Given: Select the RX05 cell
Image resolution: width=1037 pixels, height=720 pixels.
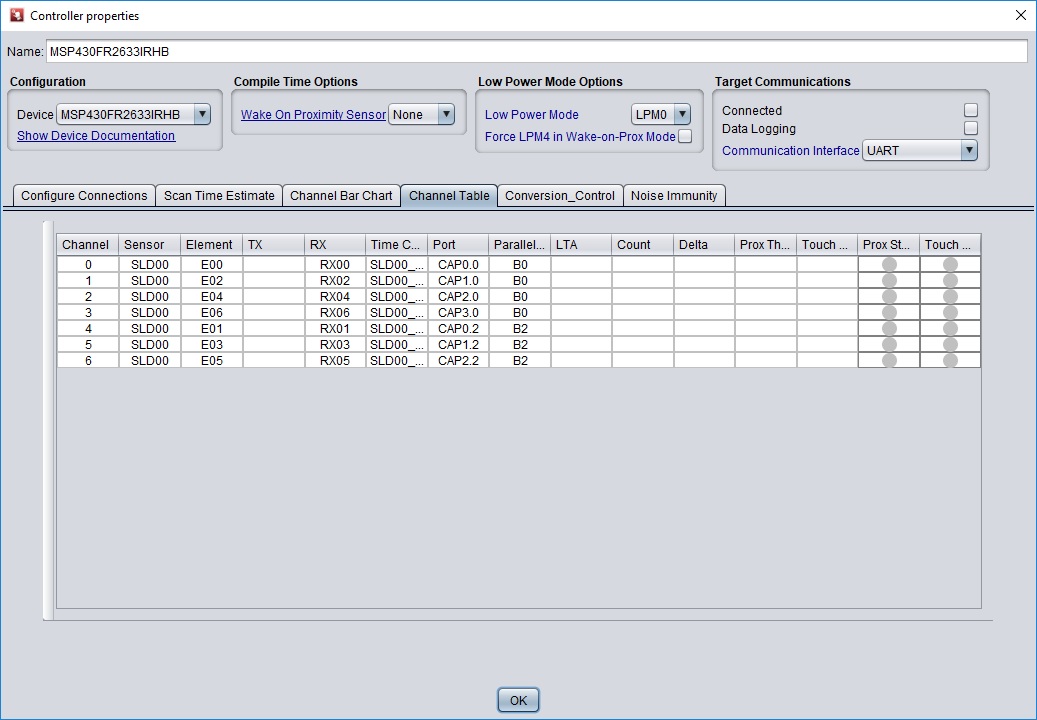Looking at the screenshot, I should tap(335, 360).
